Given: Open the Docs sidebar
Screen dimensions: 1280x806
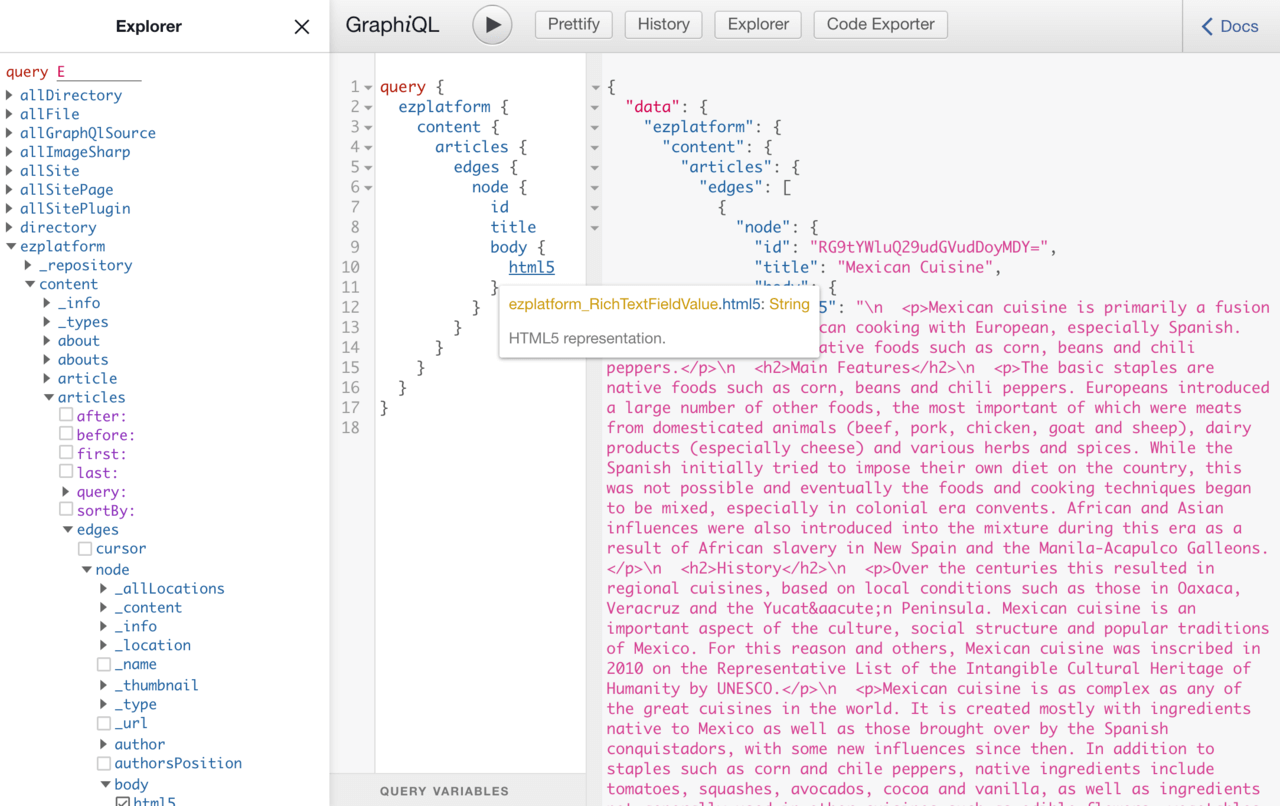Looking at the screenshot, I should [1230, 26].
